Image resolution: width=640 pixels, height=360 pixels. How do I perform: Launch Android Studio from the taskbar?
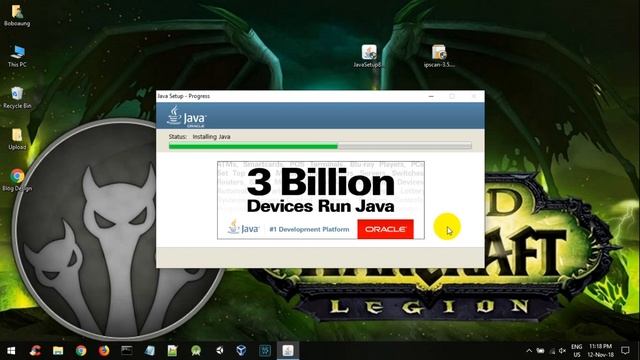click(x=196, y=351)
